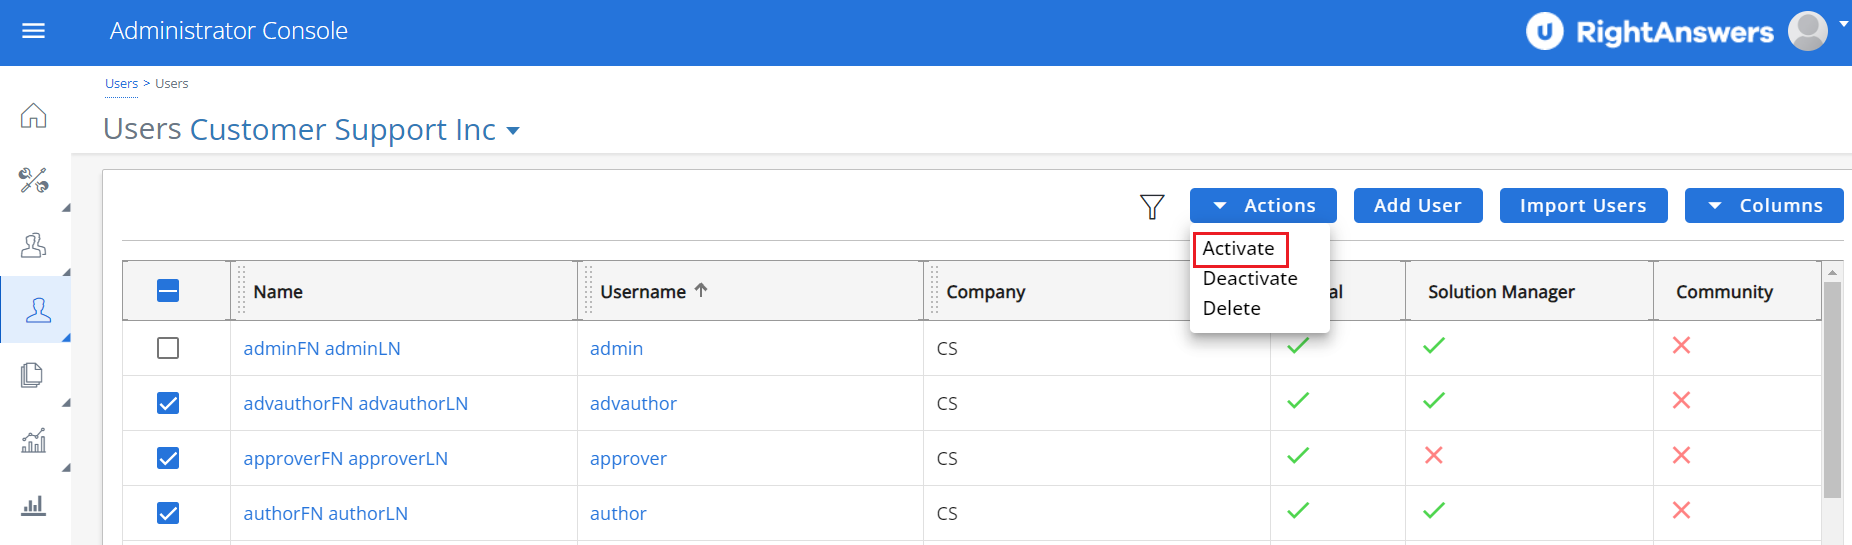The height and width of the screenshot is (545, 1852).
Task: Go to Home in the sidebar
Action: click(34, 116)
